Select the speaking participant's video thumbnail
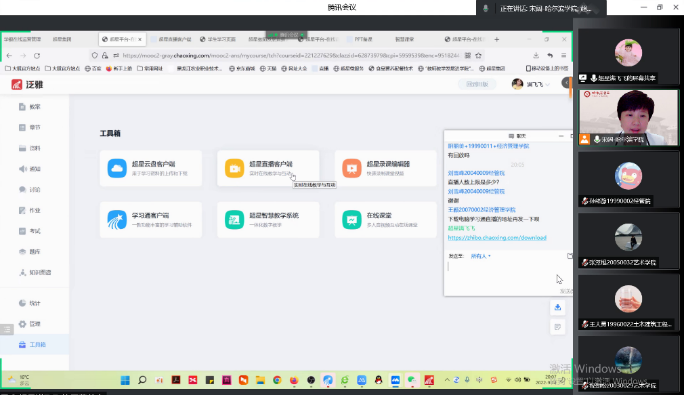Image resolution: width=684 pixels, height=396 pixels. click(x=629, y=118)
